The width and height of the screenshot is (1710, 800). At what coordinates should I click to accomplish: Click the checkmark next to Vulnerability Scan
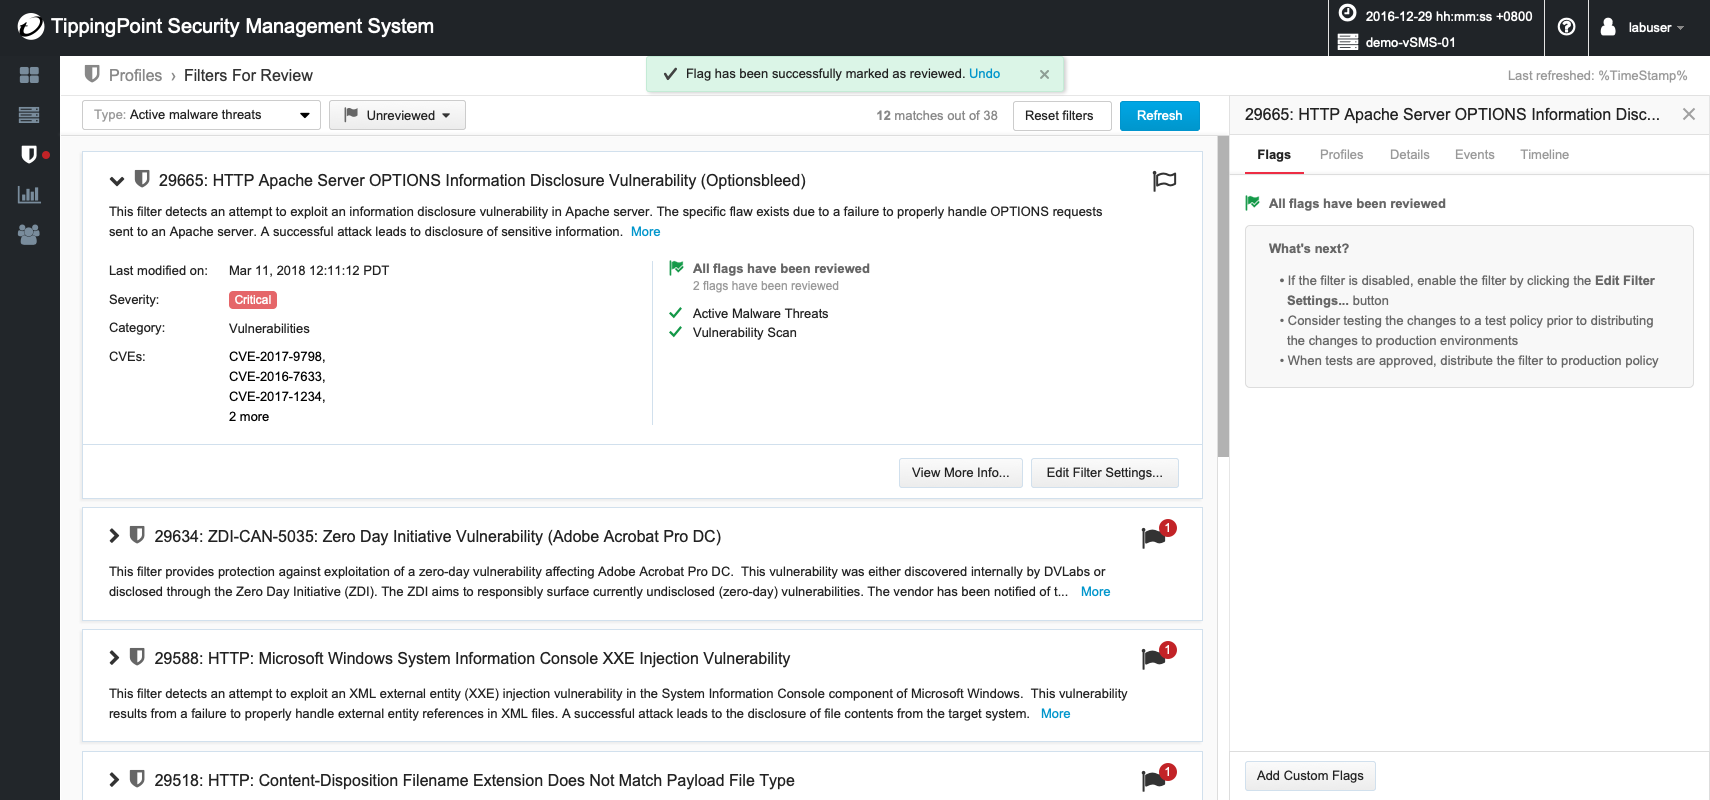[x=676, y=332]
